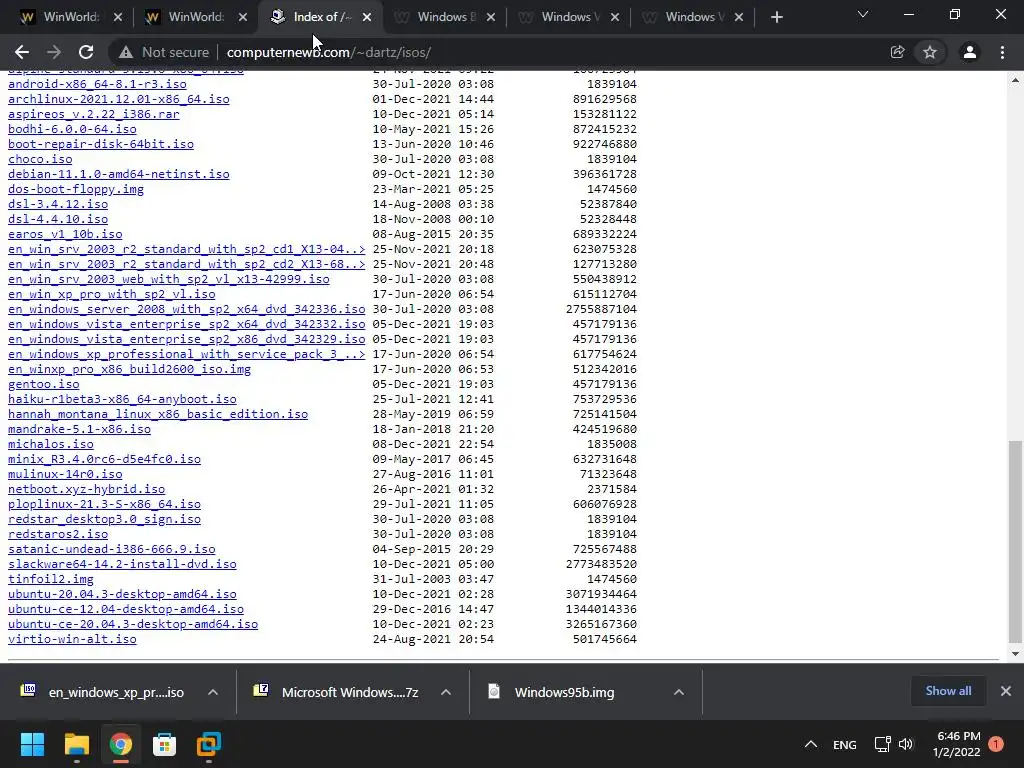Open Microsoft Windows....7z download item
Screen dimensions: 1024x768
(x=337, y=692)
